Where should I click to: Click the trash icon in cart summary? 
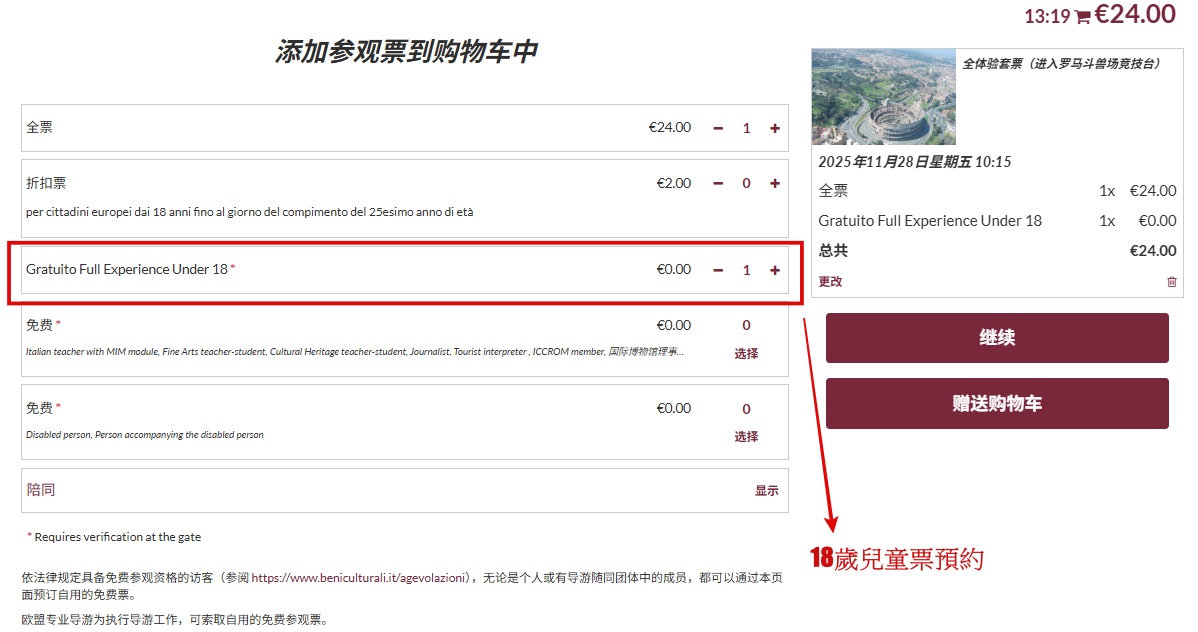[1172, 282]
